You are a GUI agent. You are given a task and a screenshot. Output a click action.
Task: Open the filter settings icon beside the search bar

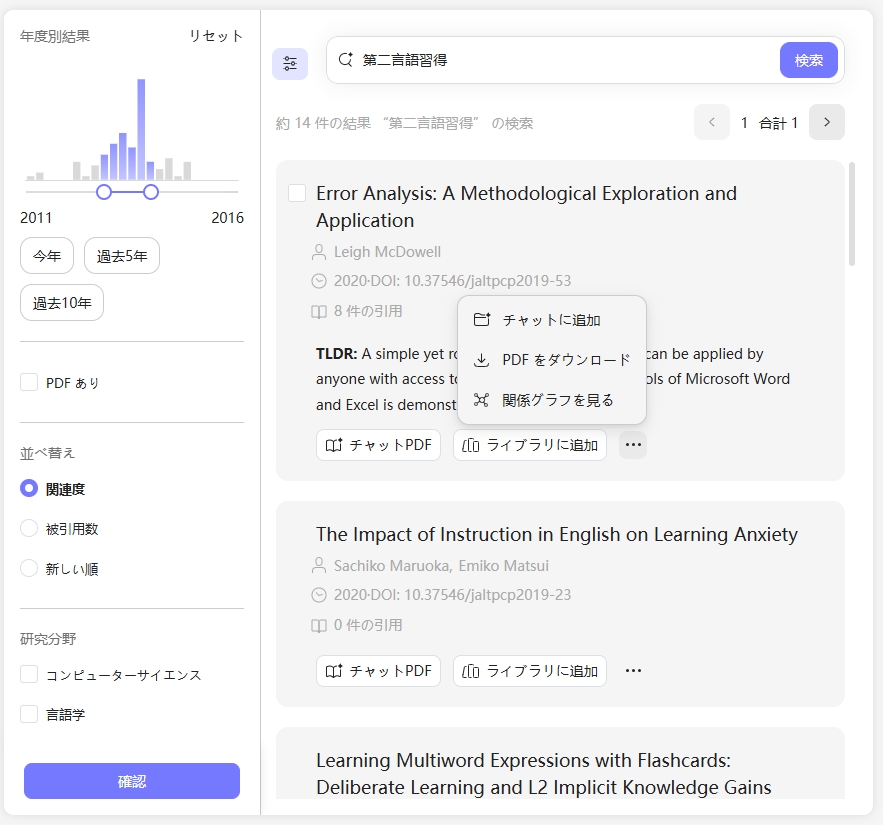pos(290,63)
